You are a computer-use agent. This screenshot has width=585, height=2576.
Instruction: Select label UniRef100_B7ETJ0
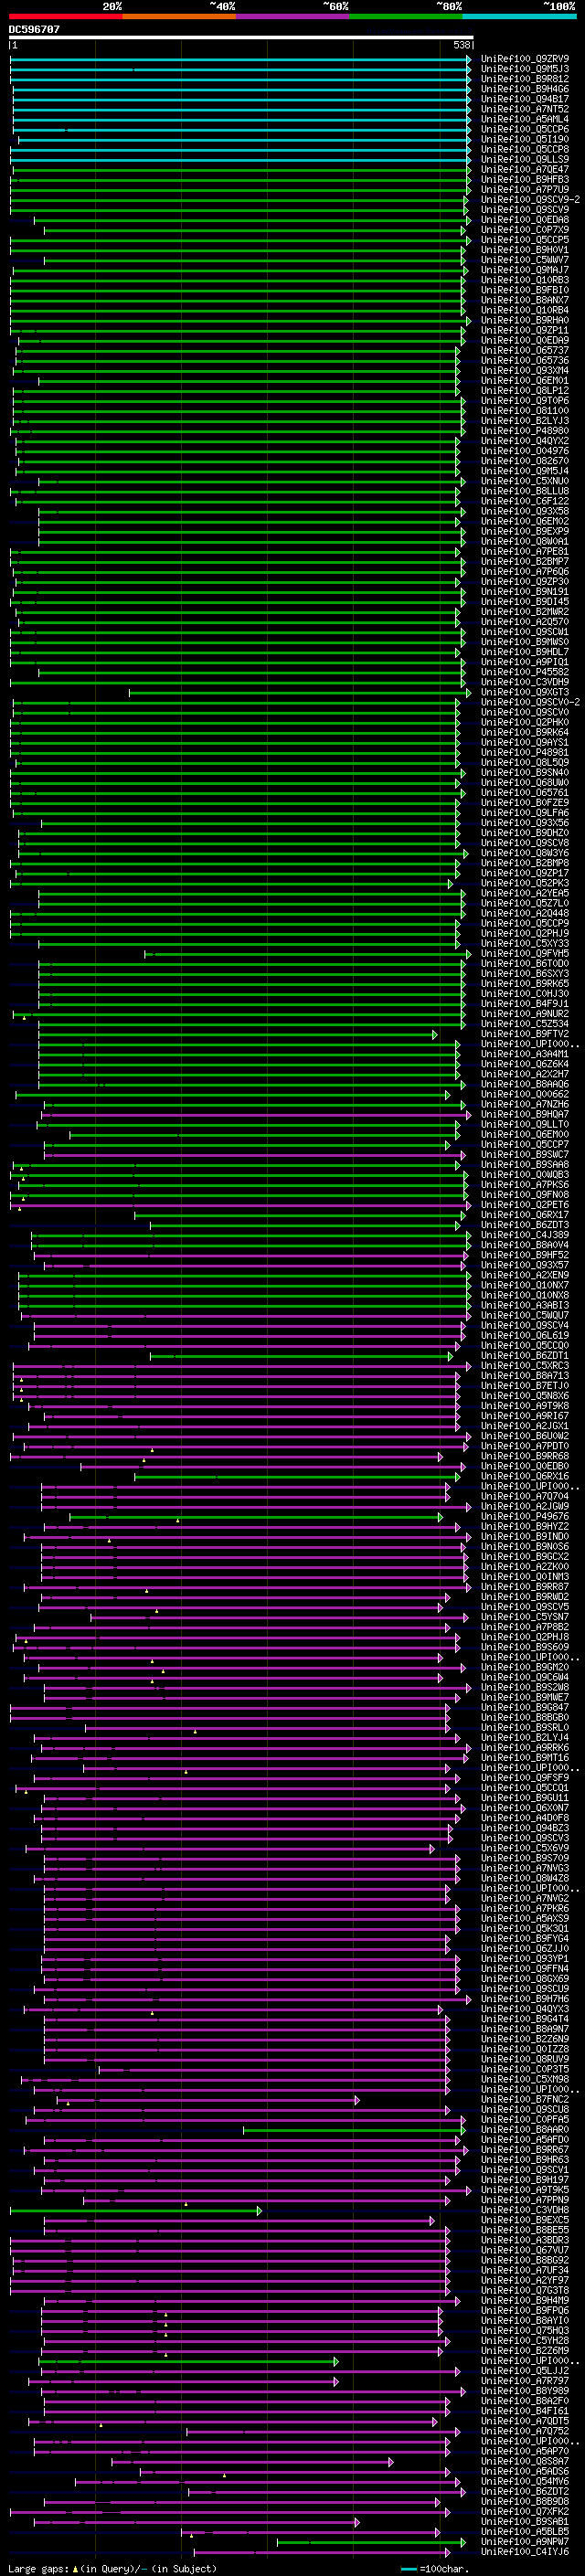click(x=525, y=1386)
